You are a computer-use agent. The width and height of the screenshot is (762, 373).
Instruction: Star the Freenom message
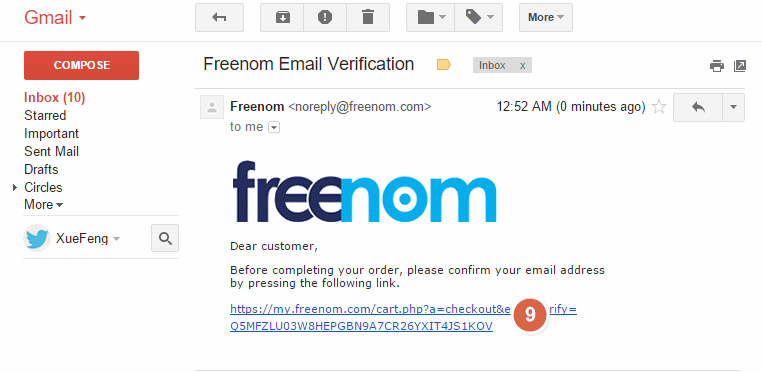[658, 107]
